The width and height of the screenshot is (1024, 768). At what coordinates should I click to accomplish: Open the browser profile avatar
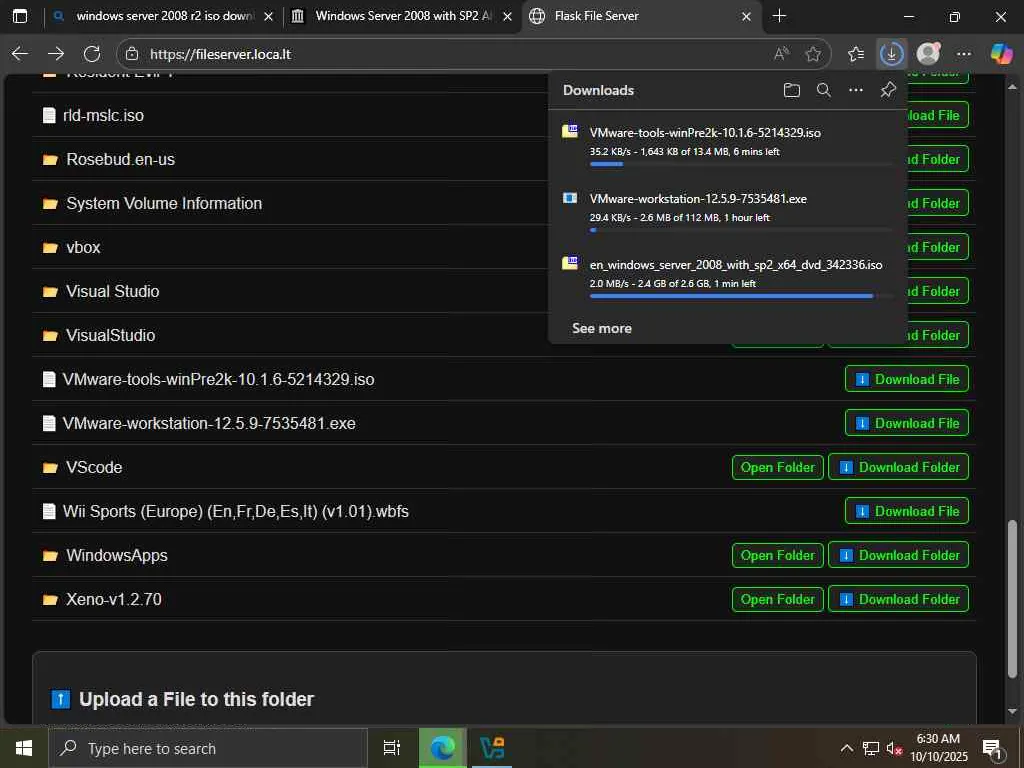pos(928,54)
